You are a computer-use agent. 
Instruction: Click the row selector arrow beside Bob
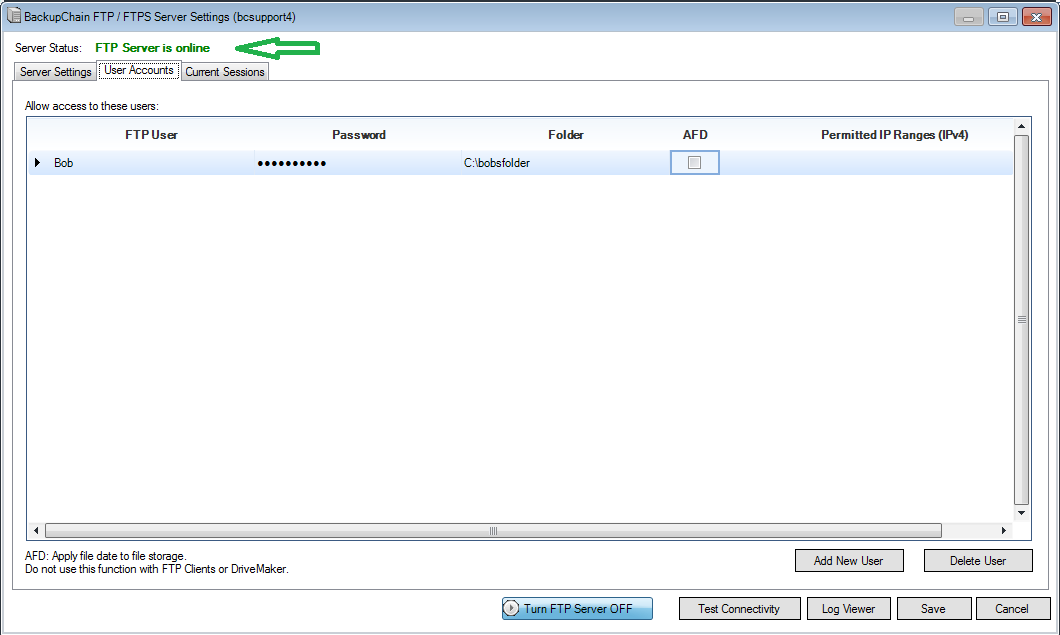coord(38,162)
